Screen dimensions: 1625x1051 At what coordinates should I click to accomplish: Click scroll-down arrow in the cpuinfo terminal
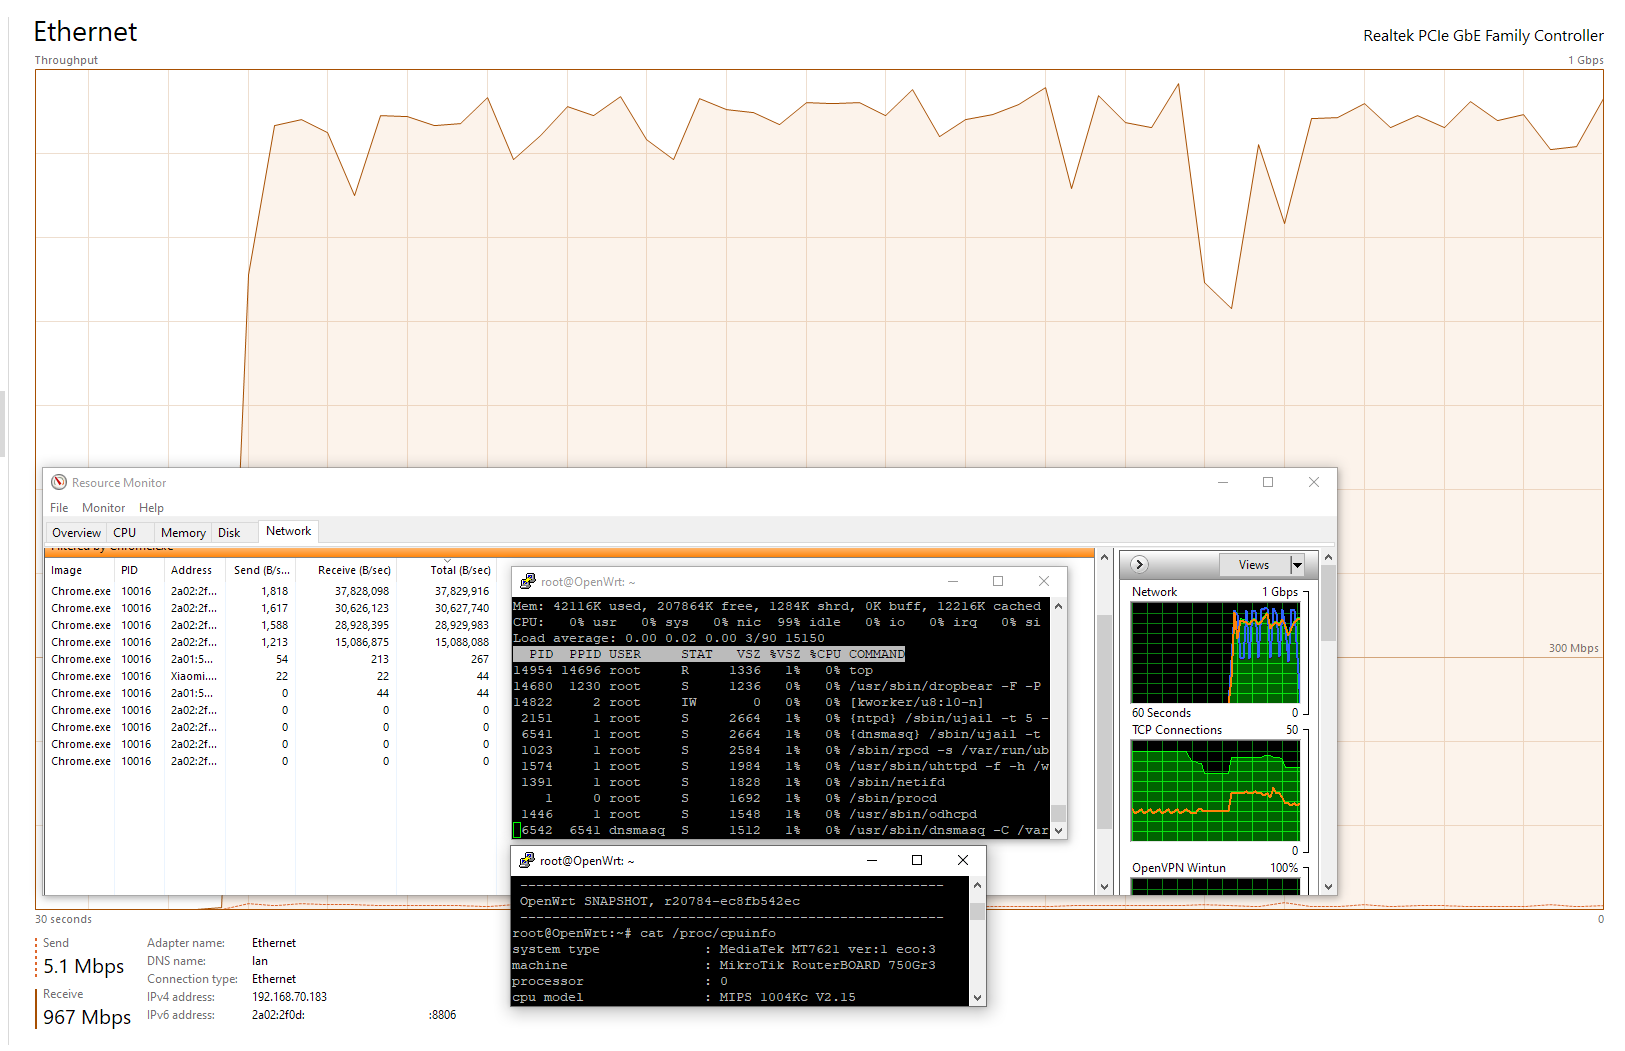click(x=977, y=997)
